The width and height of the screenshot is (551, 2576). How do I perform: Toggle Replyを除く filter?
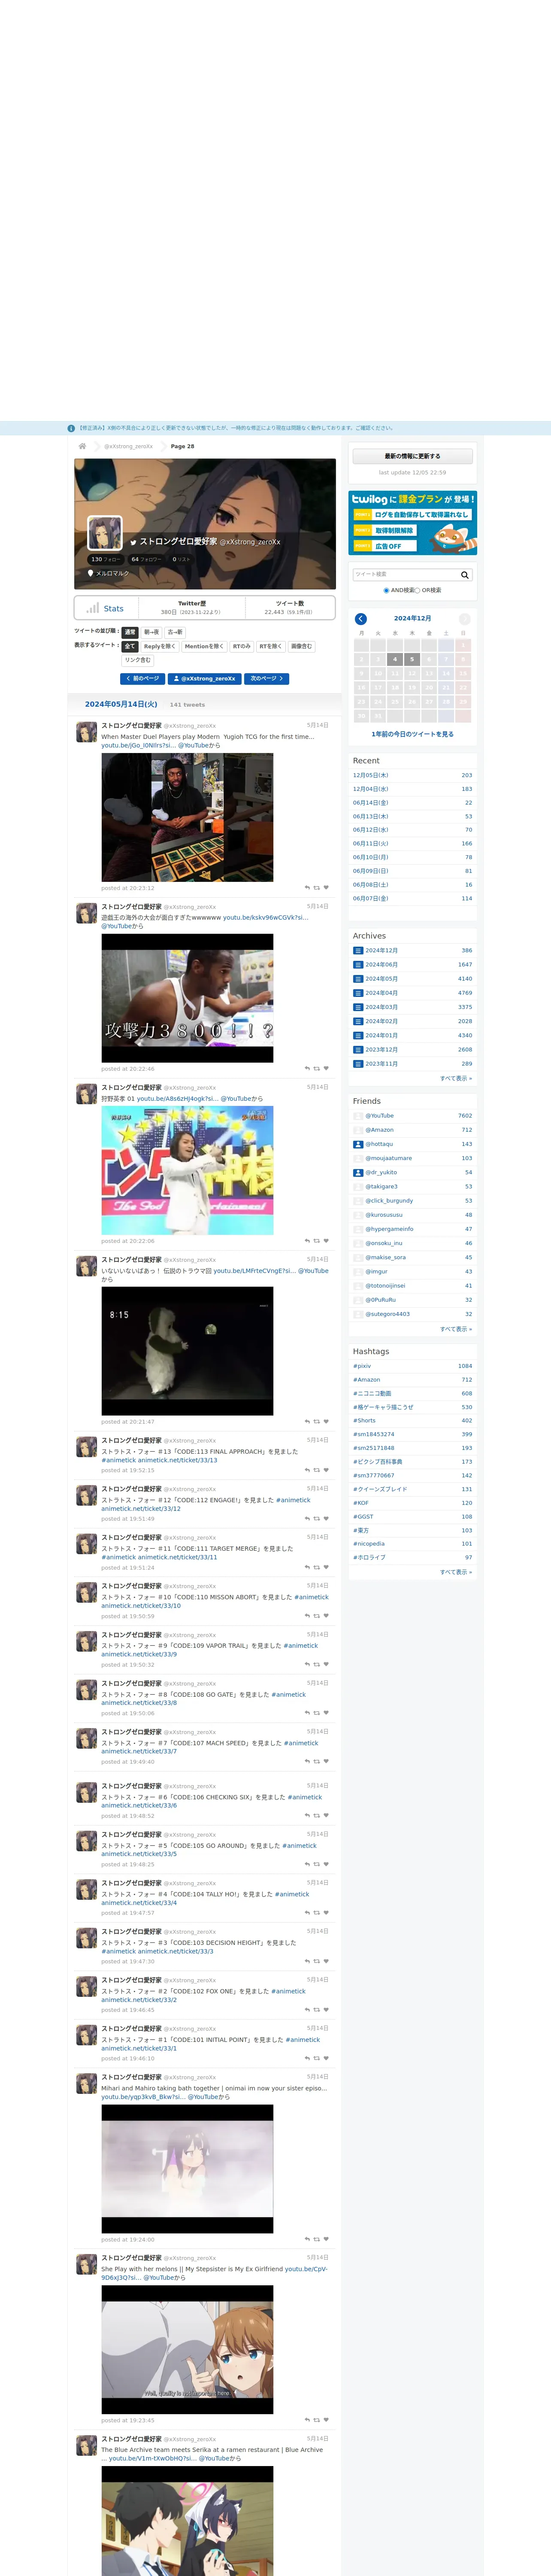pos(160,646)
